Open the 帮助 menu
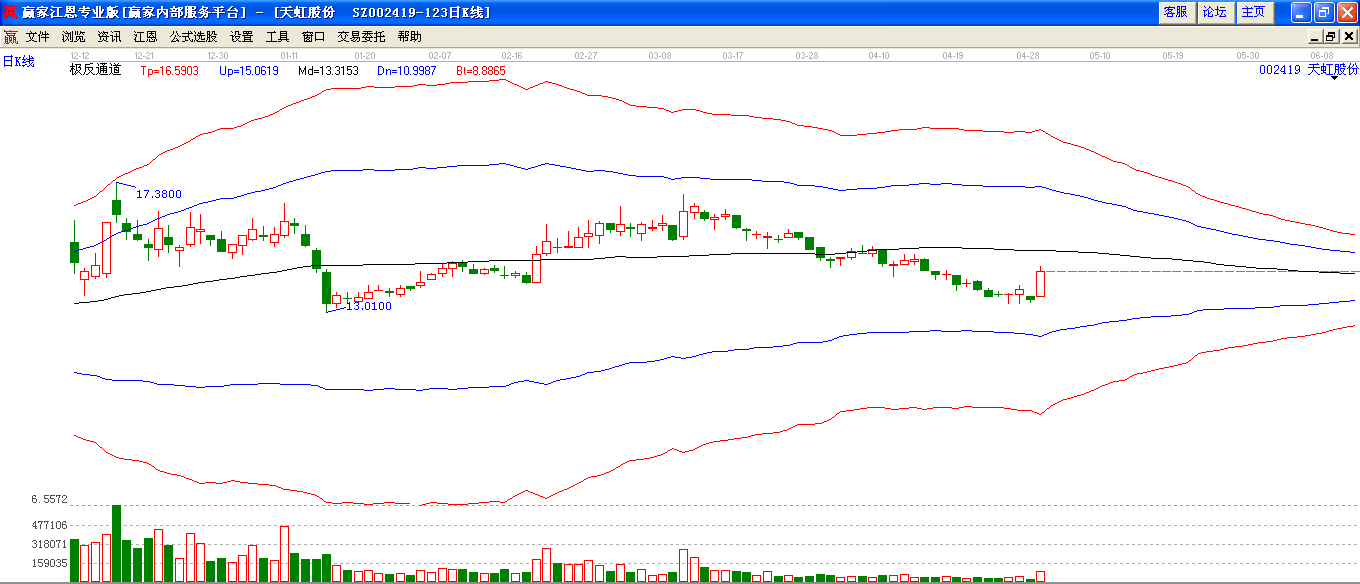 click(x=409, y=37)
